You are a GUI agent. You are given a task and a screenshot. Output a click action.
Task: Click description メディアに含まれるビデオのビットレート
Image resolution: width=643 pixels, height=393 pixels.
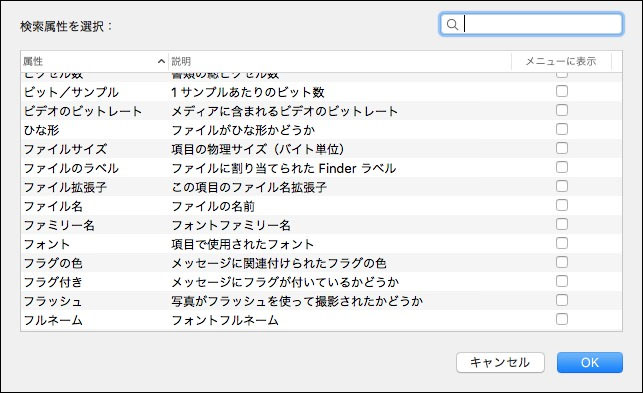point(285,111)
